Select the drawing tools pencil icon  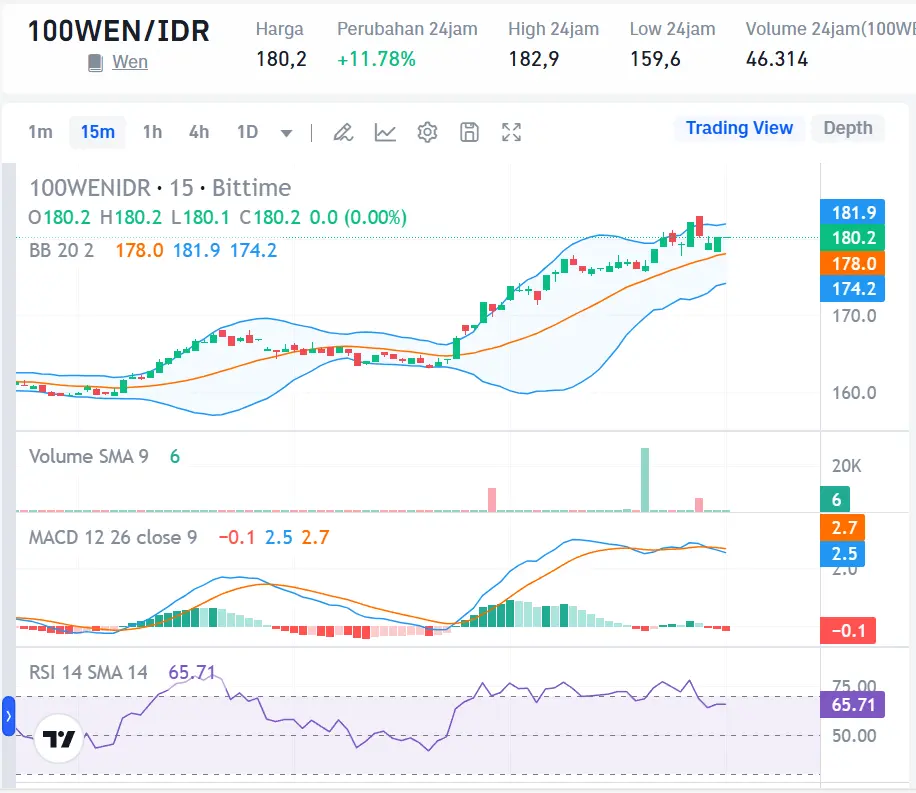(x=343, y=131)
